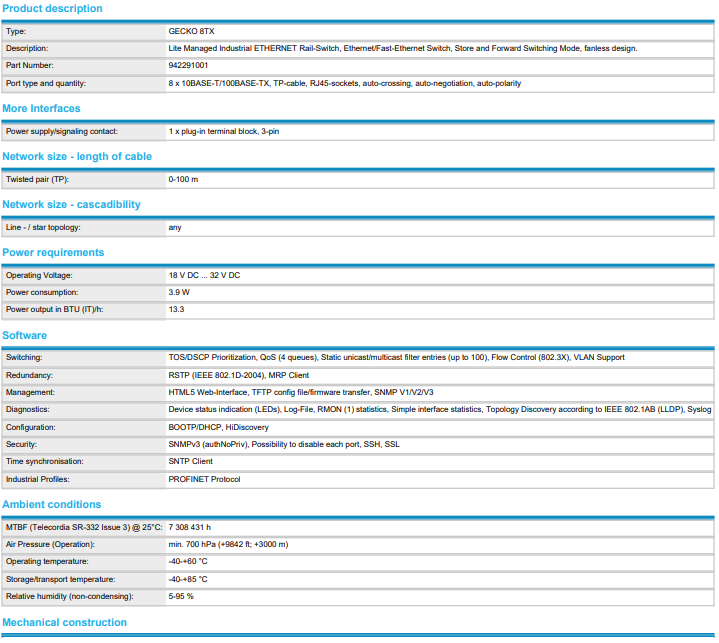Select the '-40-+85 °C' storage temperature value
The image size is (719, 643).
(x=188, y=580)
